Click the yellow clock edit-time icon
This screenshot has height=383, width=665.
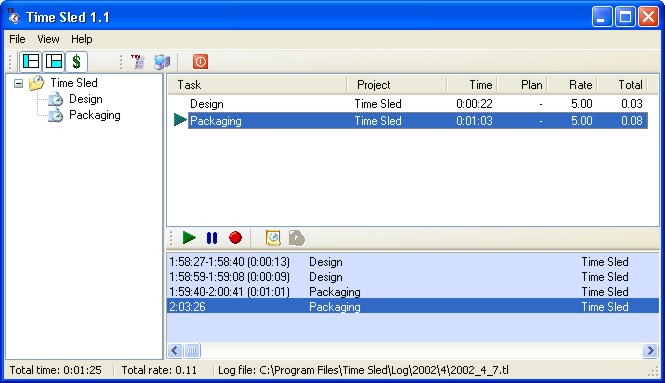click(273, 238)
